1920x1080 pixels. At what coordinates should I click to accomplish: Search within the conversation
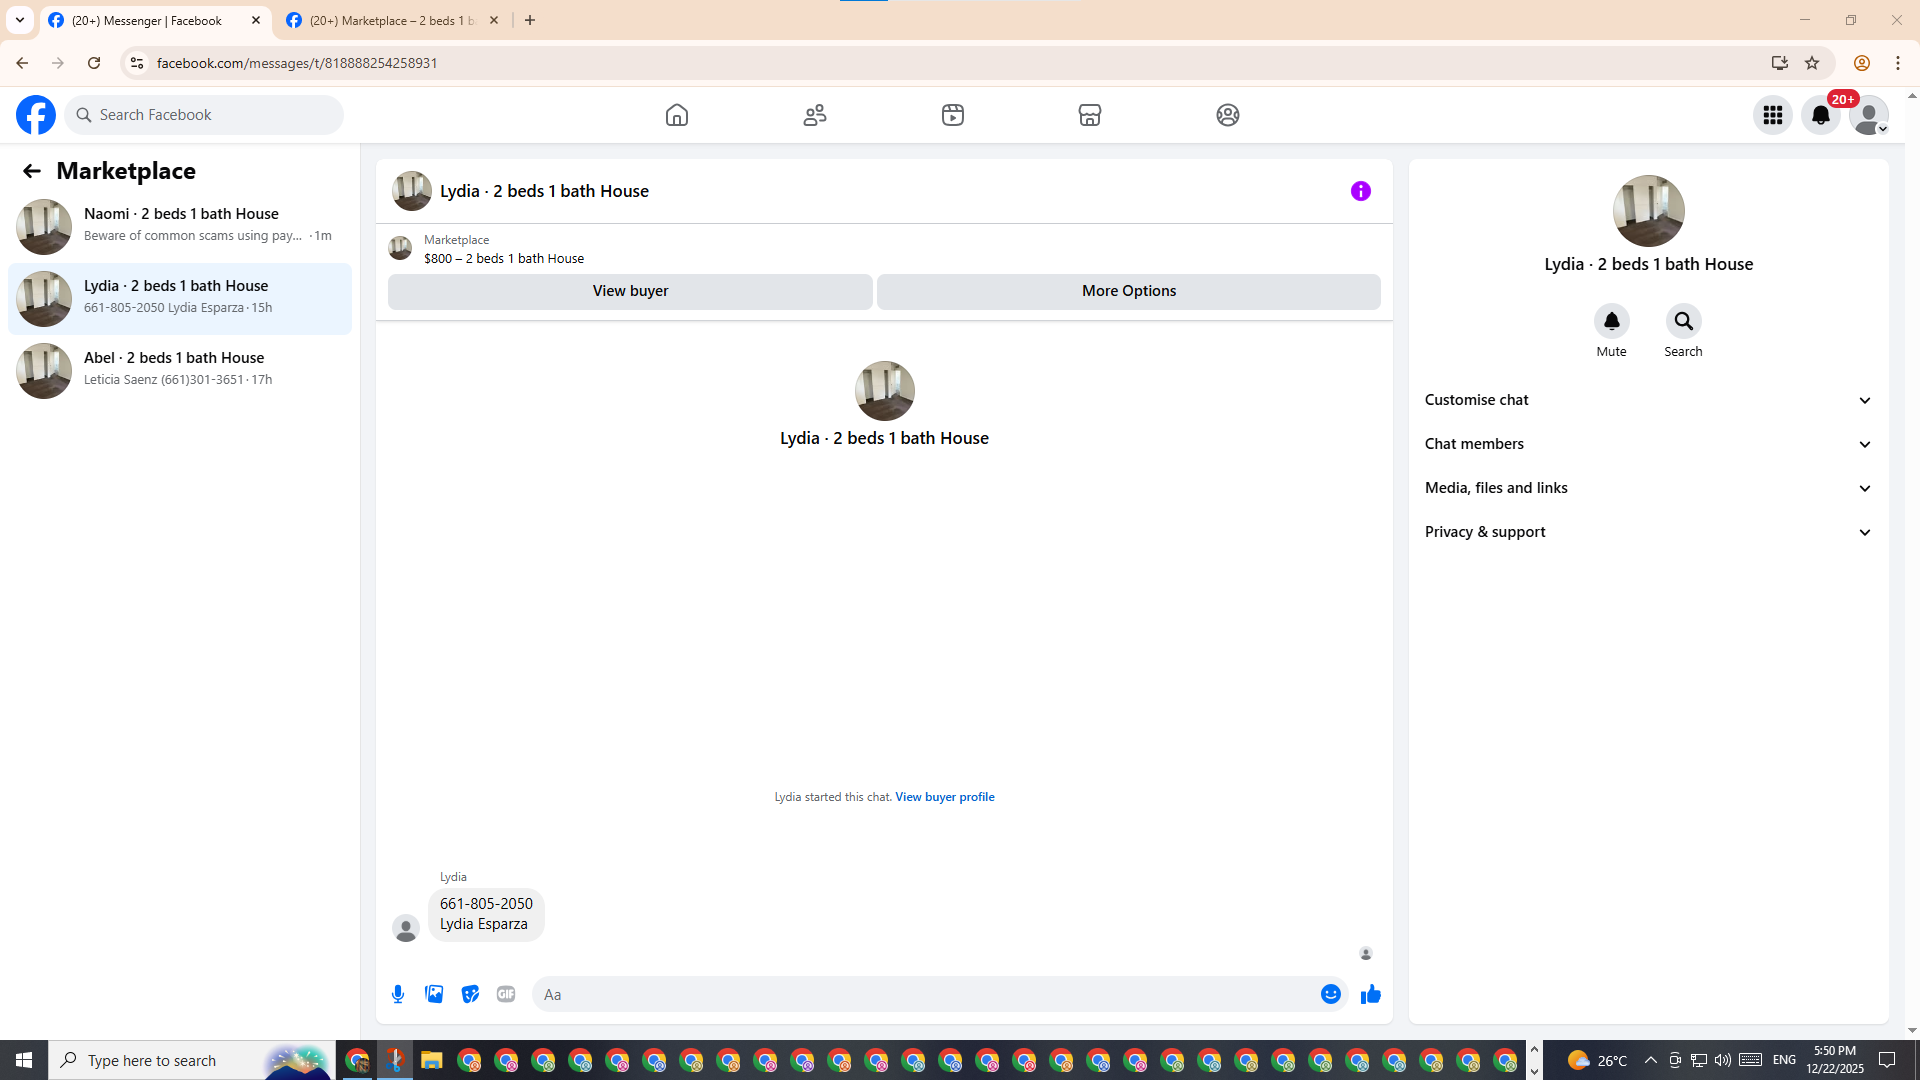[x=1683, y=321]
